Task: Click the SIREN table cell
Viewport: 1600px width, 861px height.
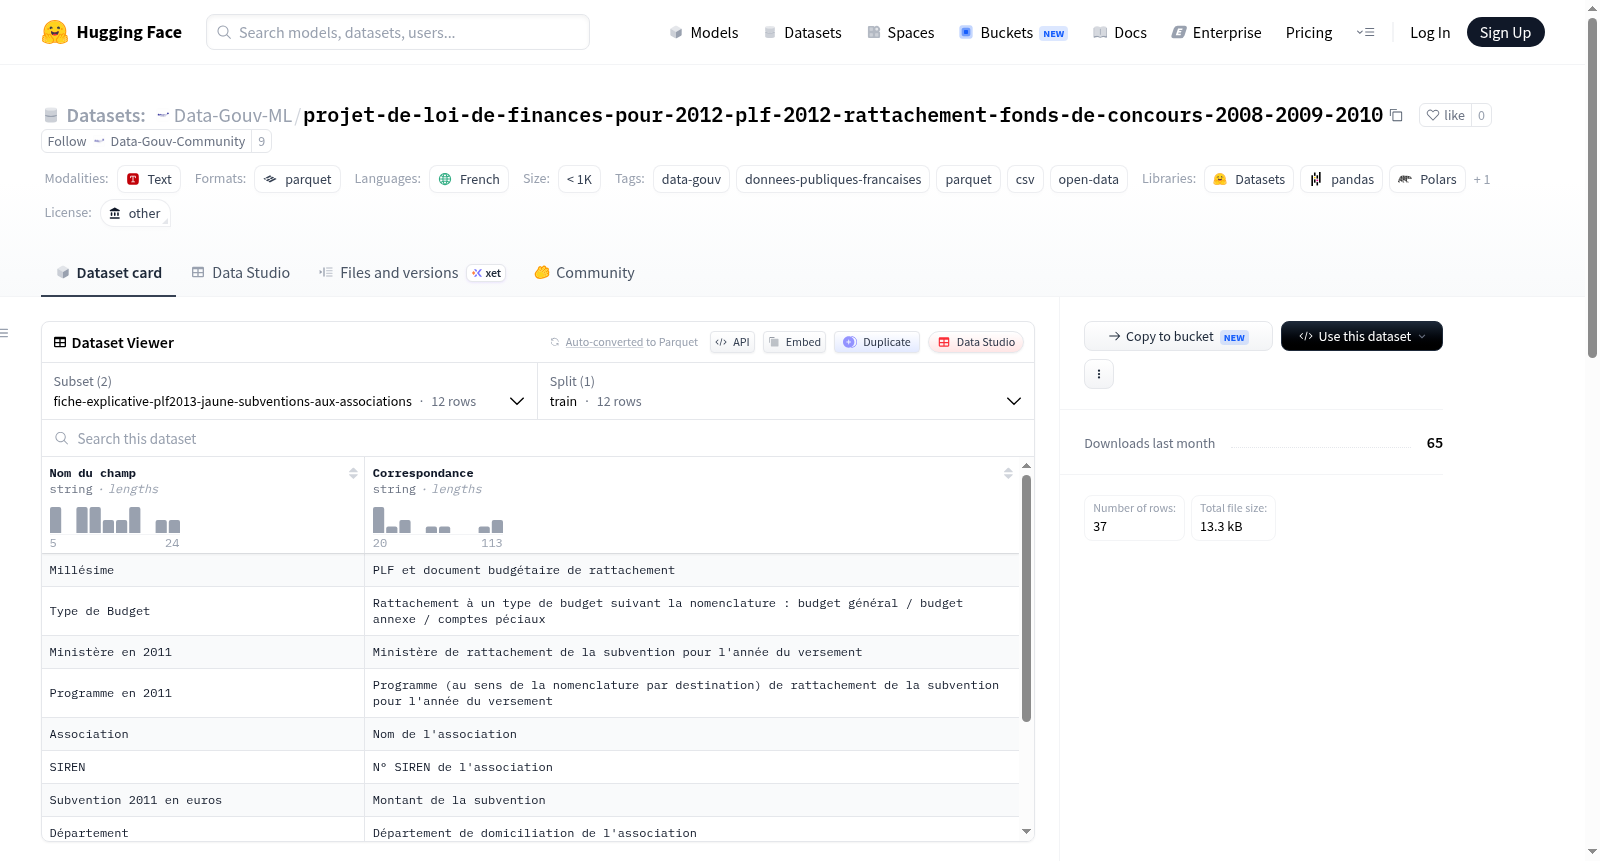Action: (203, 767)
